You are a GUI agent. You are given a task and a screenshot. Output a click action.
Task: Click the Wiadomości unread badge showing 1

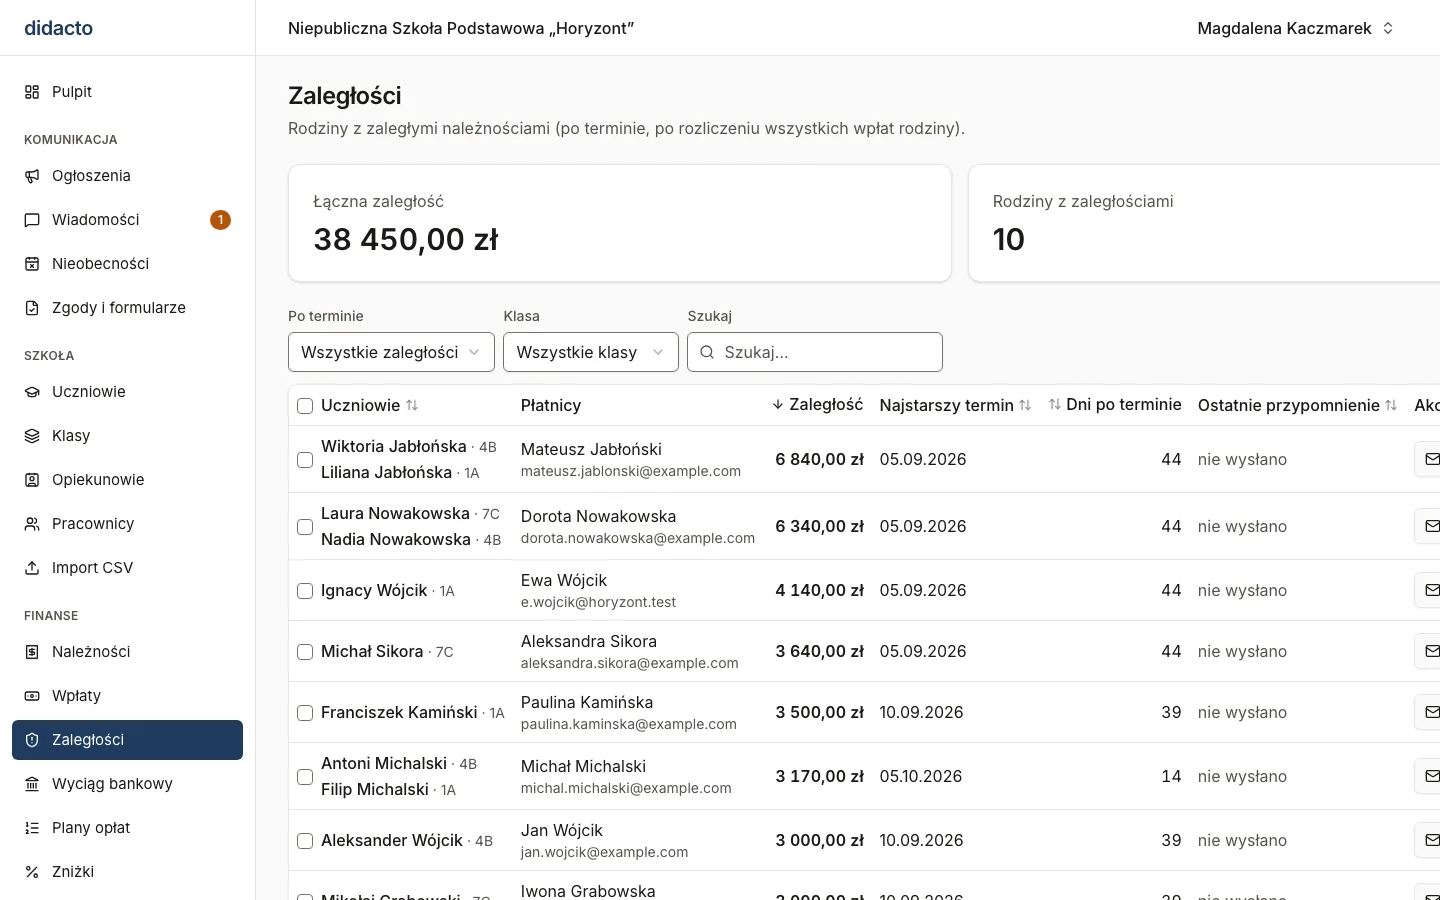[x=220, y=220]
